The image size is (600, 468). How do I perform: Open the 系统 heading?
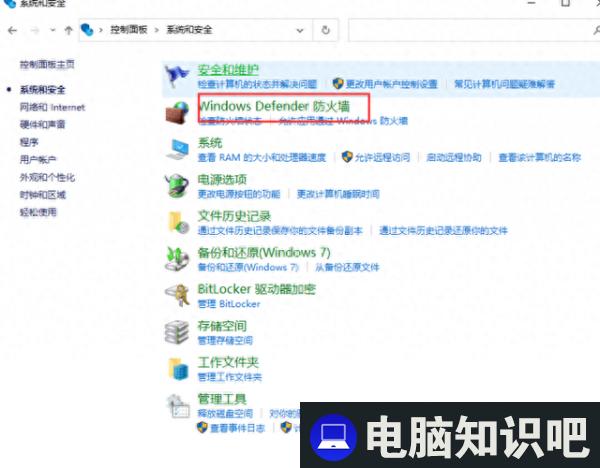point(210,143)
